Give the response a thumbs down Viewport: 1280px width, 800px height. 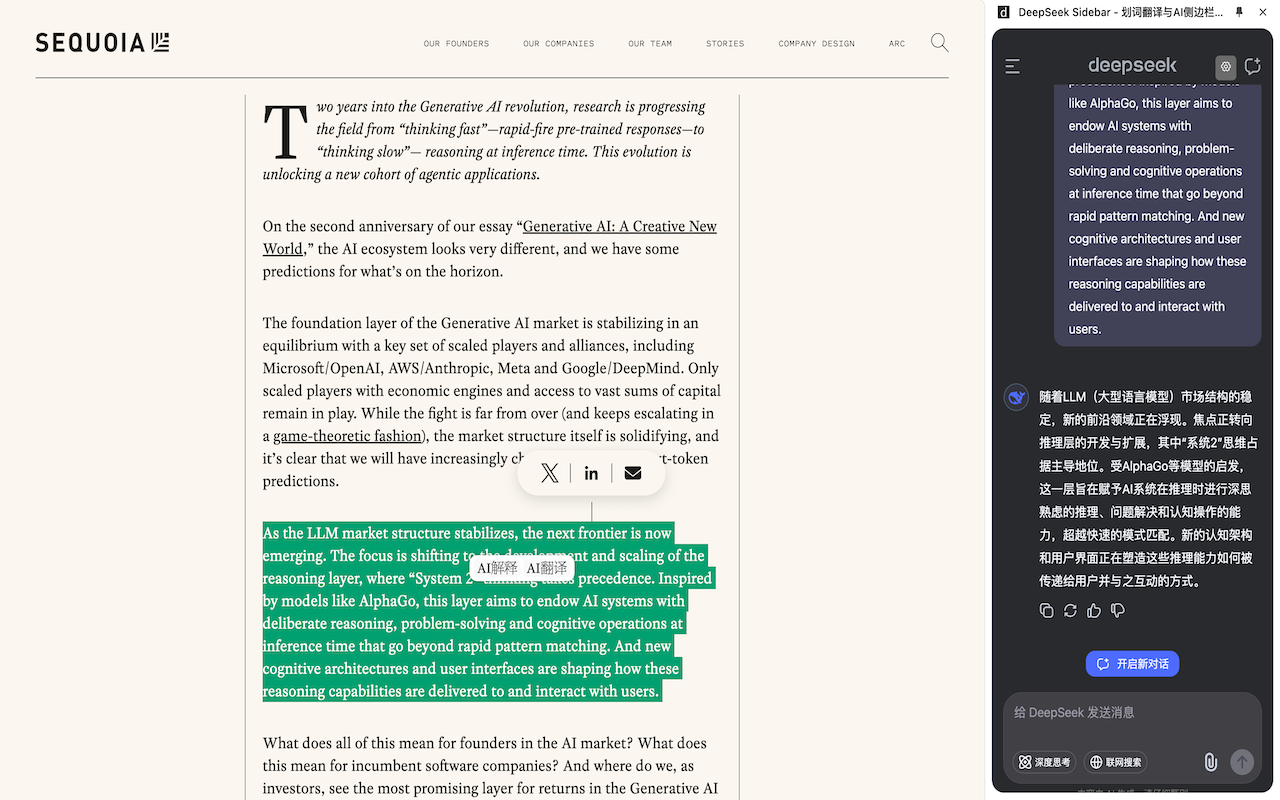(1118, 610)
